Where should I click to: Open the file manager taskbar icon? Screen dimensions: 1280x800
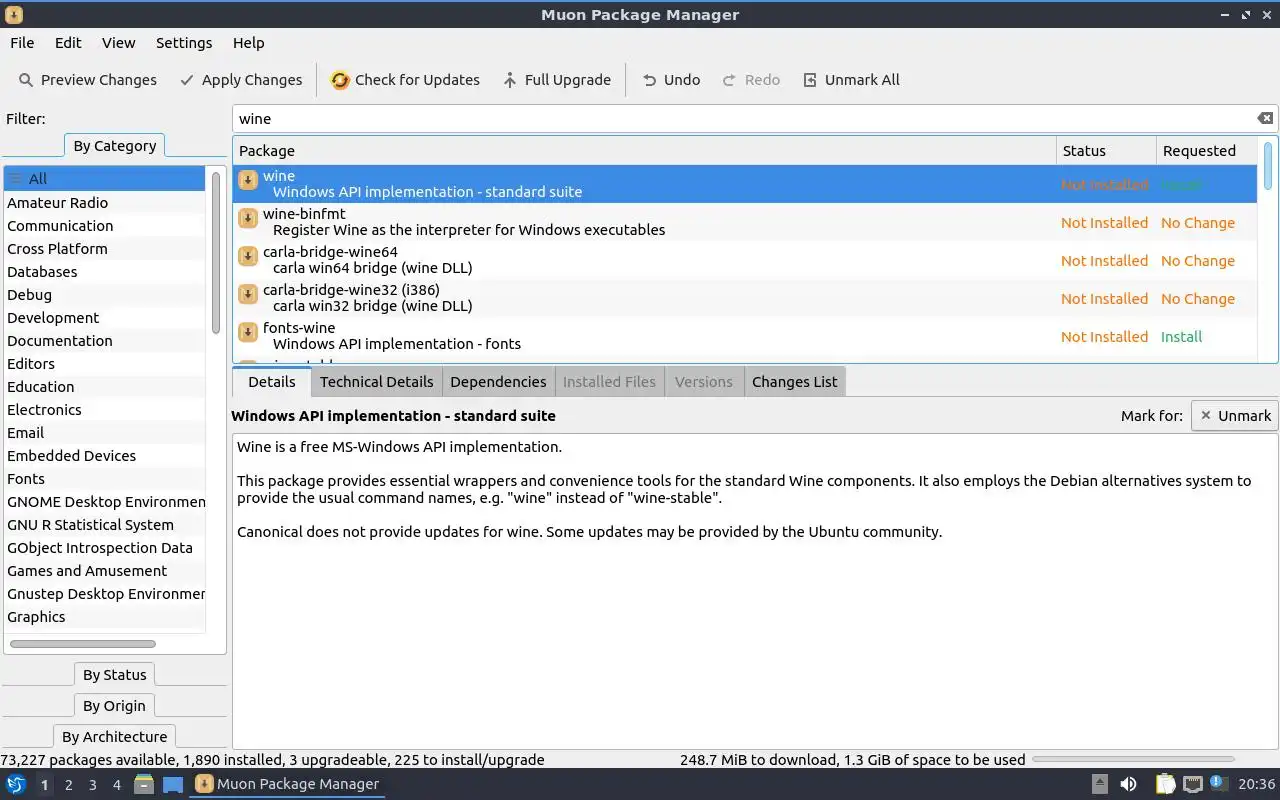coord(144,784)
